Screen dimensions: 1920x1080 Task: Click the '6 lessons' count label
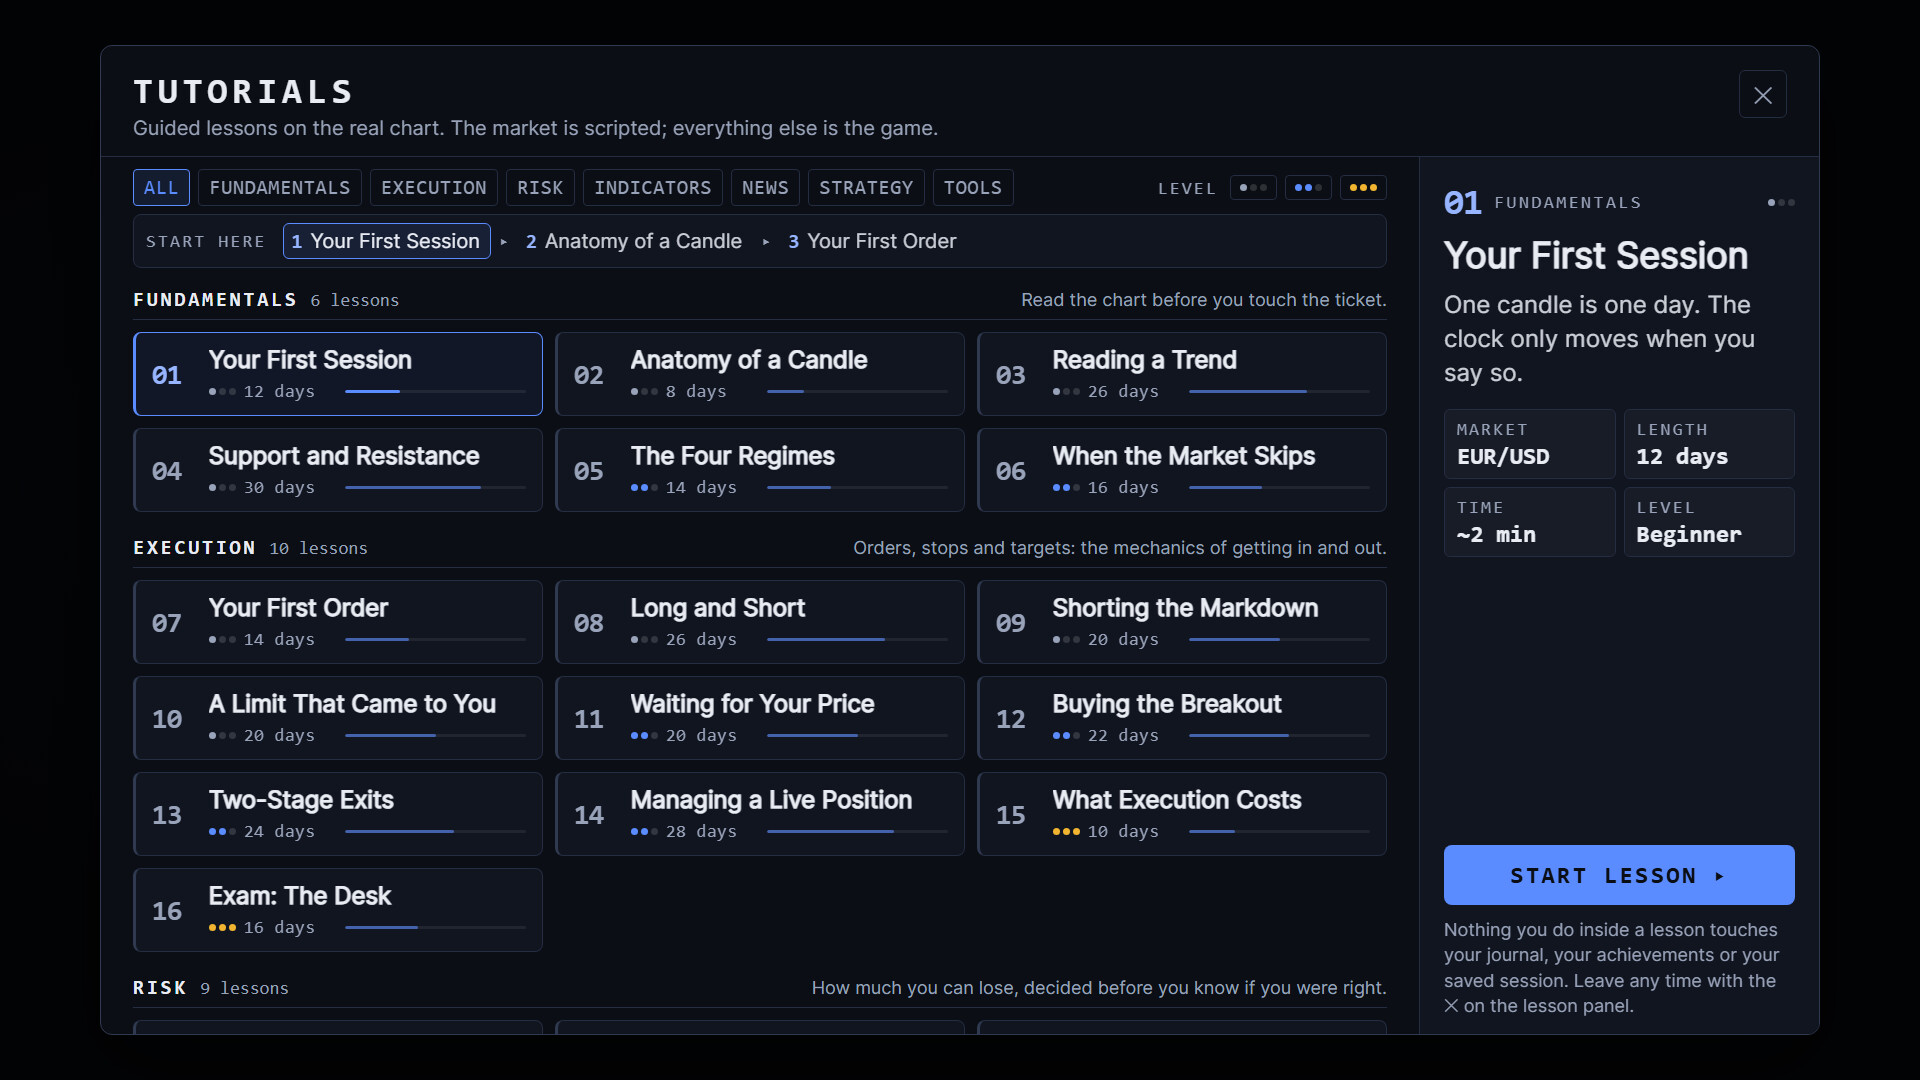355,300
